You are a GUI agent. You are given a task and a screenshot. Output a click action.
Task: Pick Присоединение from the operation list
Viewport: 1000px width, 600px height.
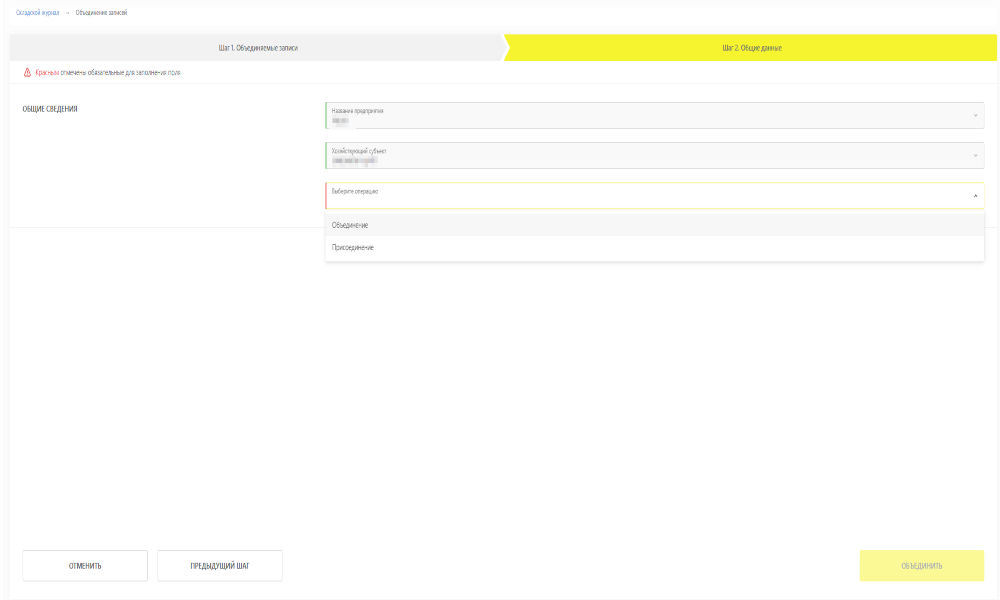click(654, 247)
